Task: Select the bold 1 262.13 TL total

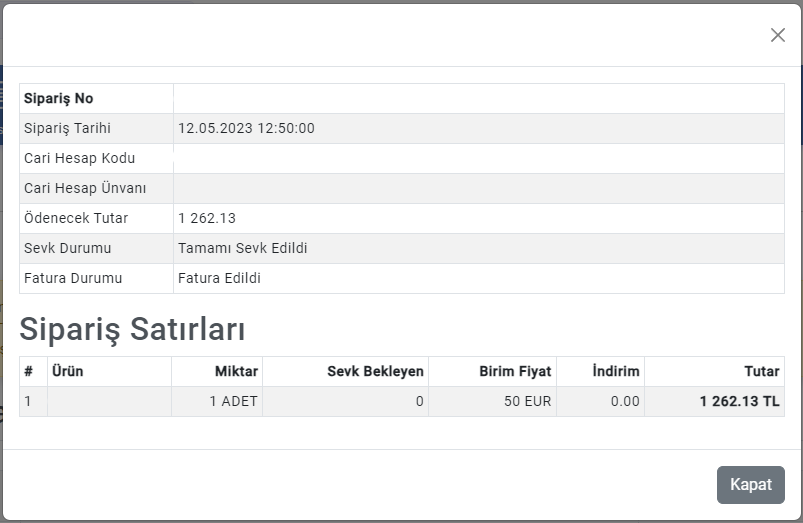Action: click(x=739, y=401)
